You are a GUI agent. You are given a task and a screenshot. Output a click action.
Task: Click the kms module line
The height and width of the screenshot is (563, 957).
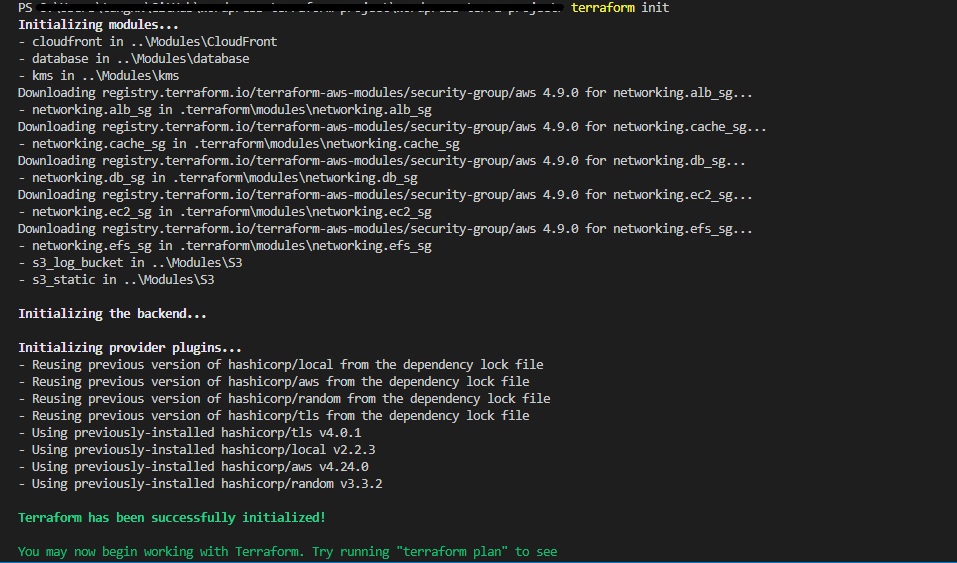pyautogui.click(x=99, y=76)
